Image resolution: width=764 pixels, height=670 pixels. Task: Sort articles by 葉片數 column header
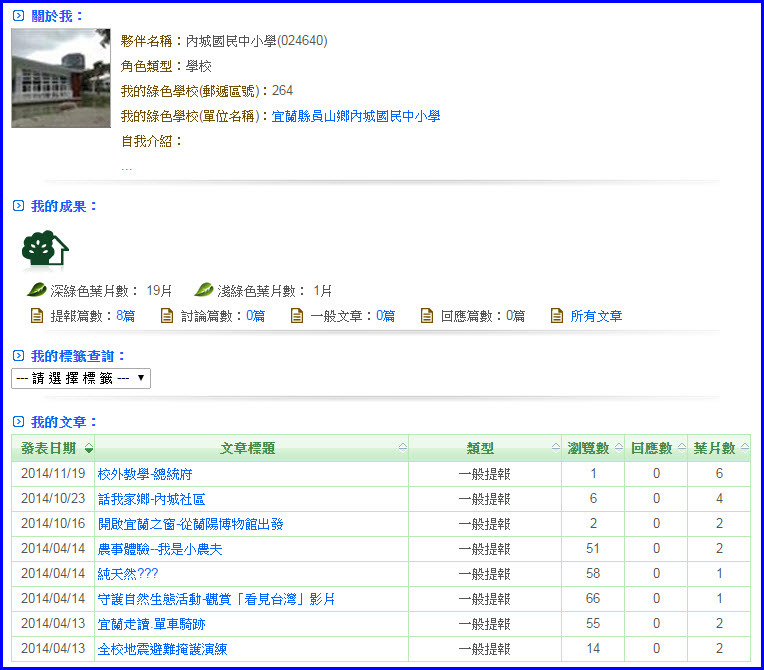coord(718,448)
